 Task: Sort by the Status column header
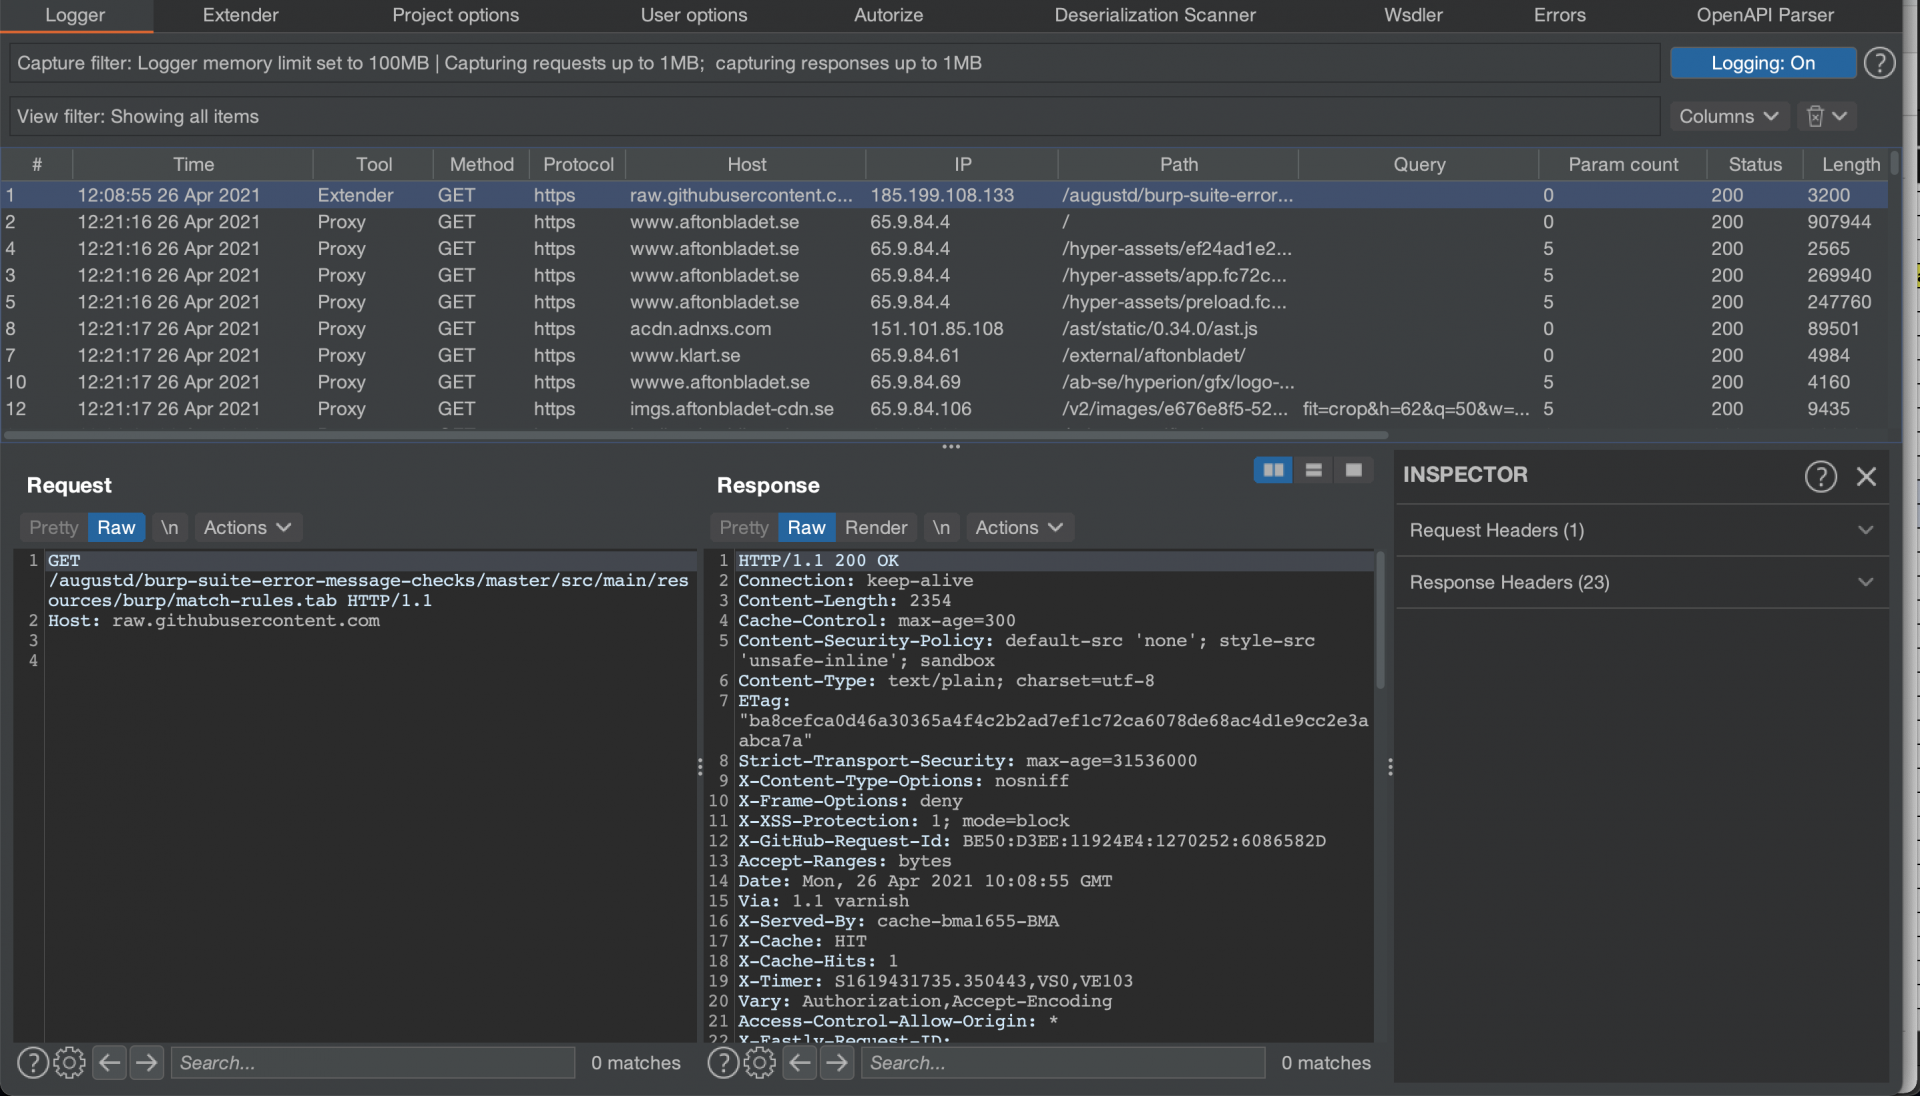pyautogui.click(x=1755, y=164)
